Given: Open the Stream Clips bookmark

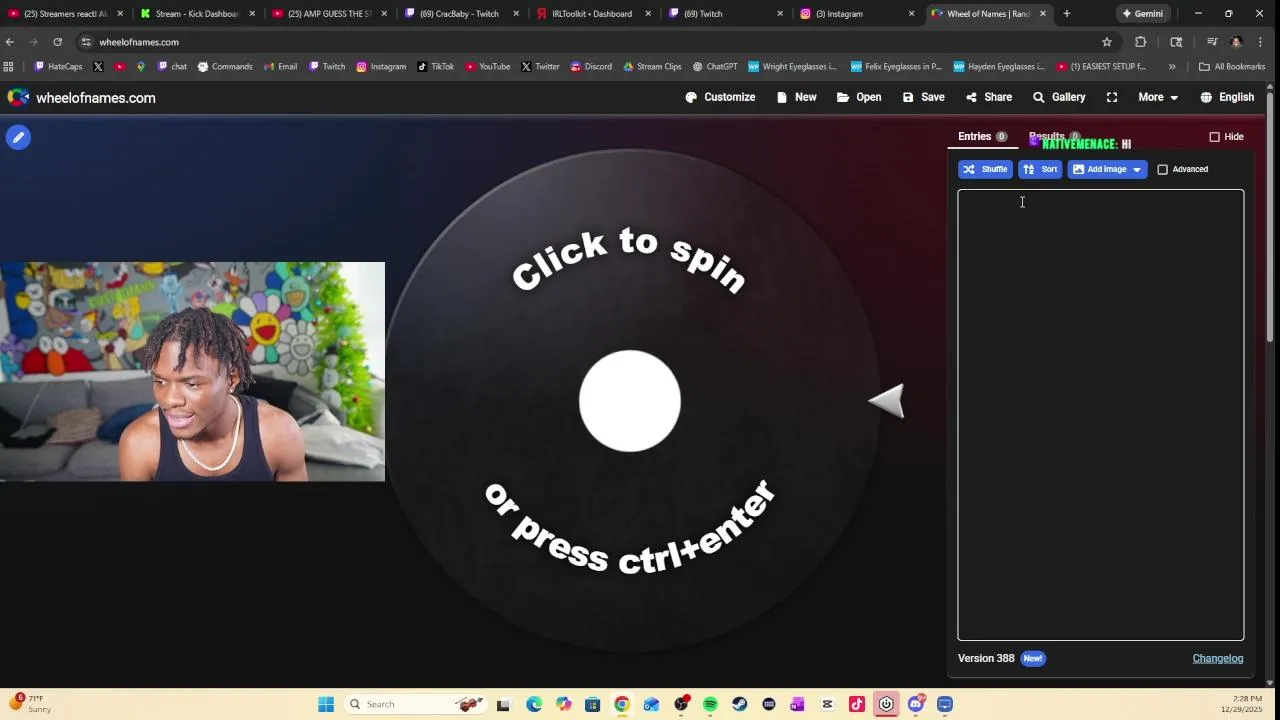Looking at the screenshot, I should pyautogui.click(x=652, y=67).
